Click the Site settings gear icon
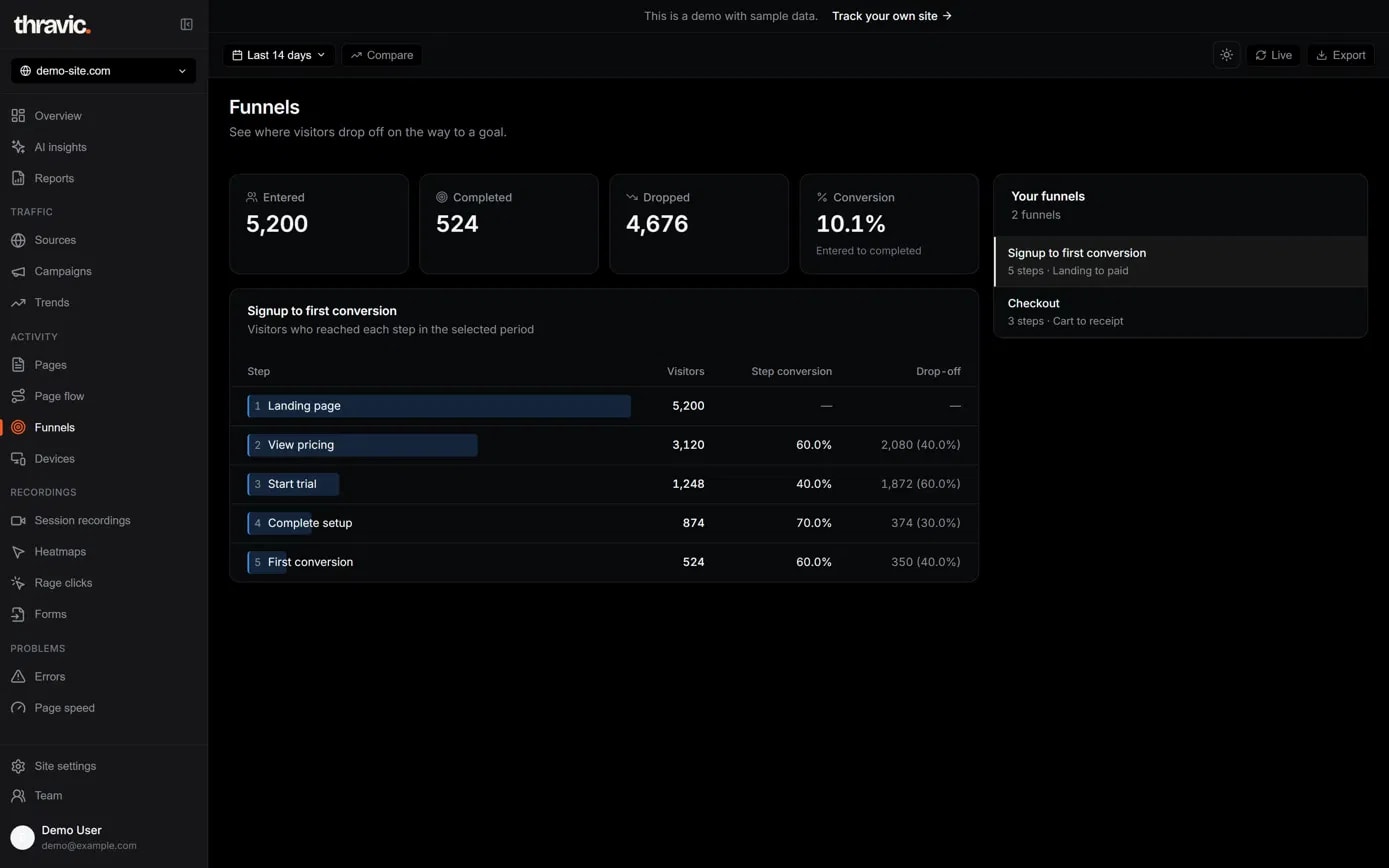Viewport: 1389px width, 868px height. pos(18,766)
